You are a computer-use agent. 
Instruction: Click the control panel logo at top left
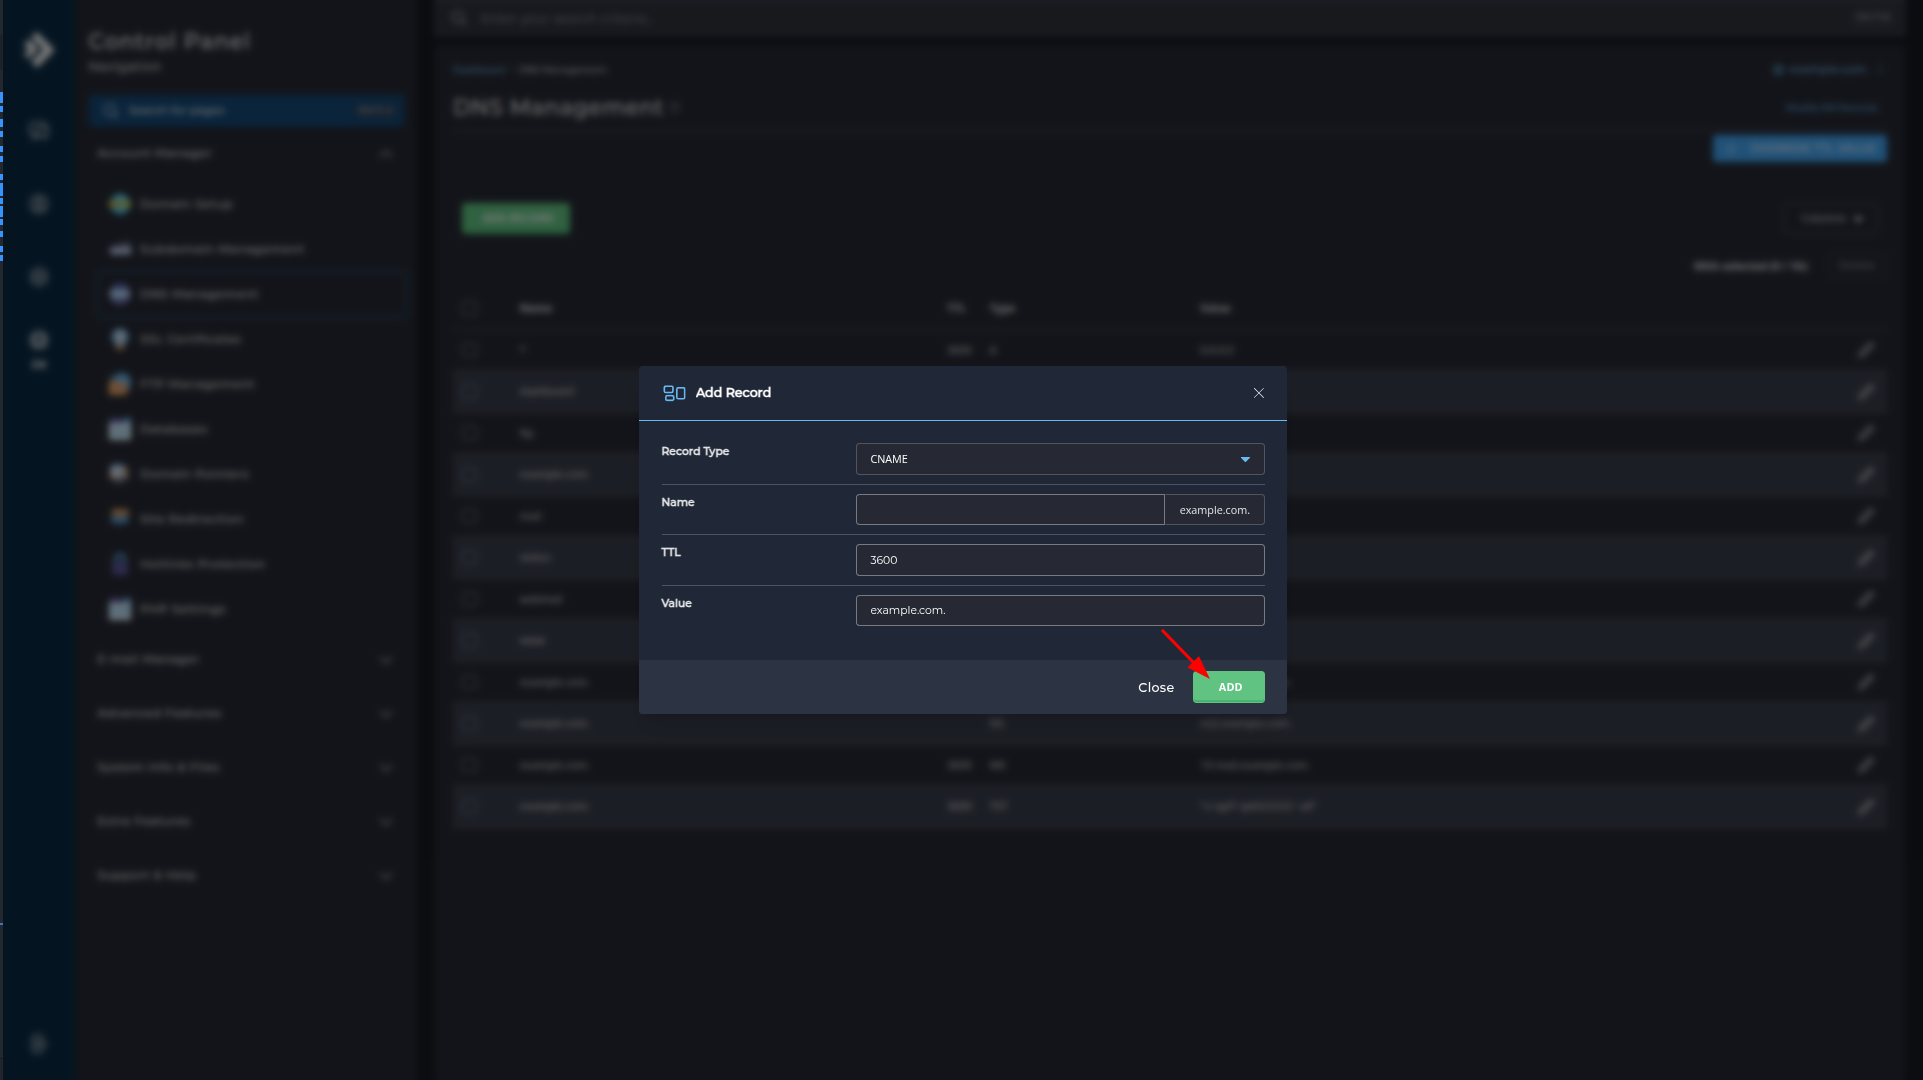tap(38, 49)
